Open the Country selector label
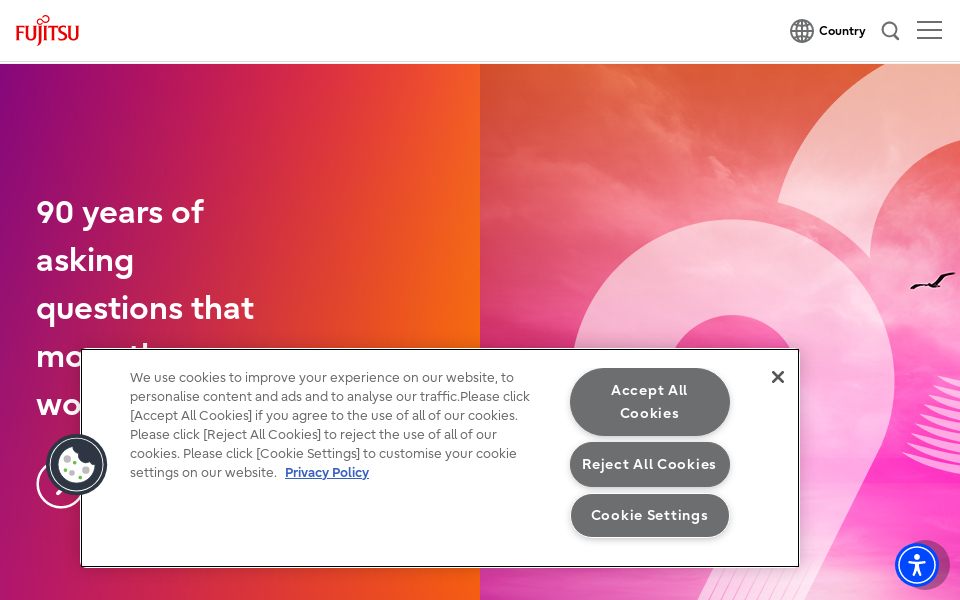 (x=842, y=31)
